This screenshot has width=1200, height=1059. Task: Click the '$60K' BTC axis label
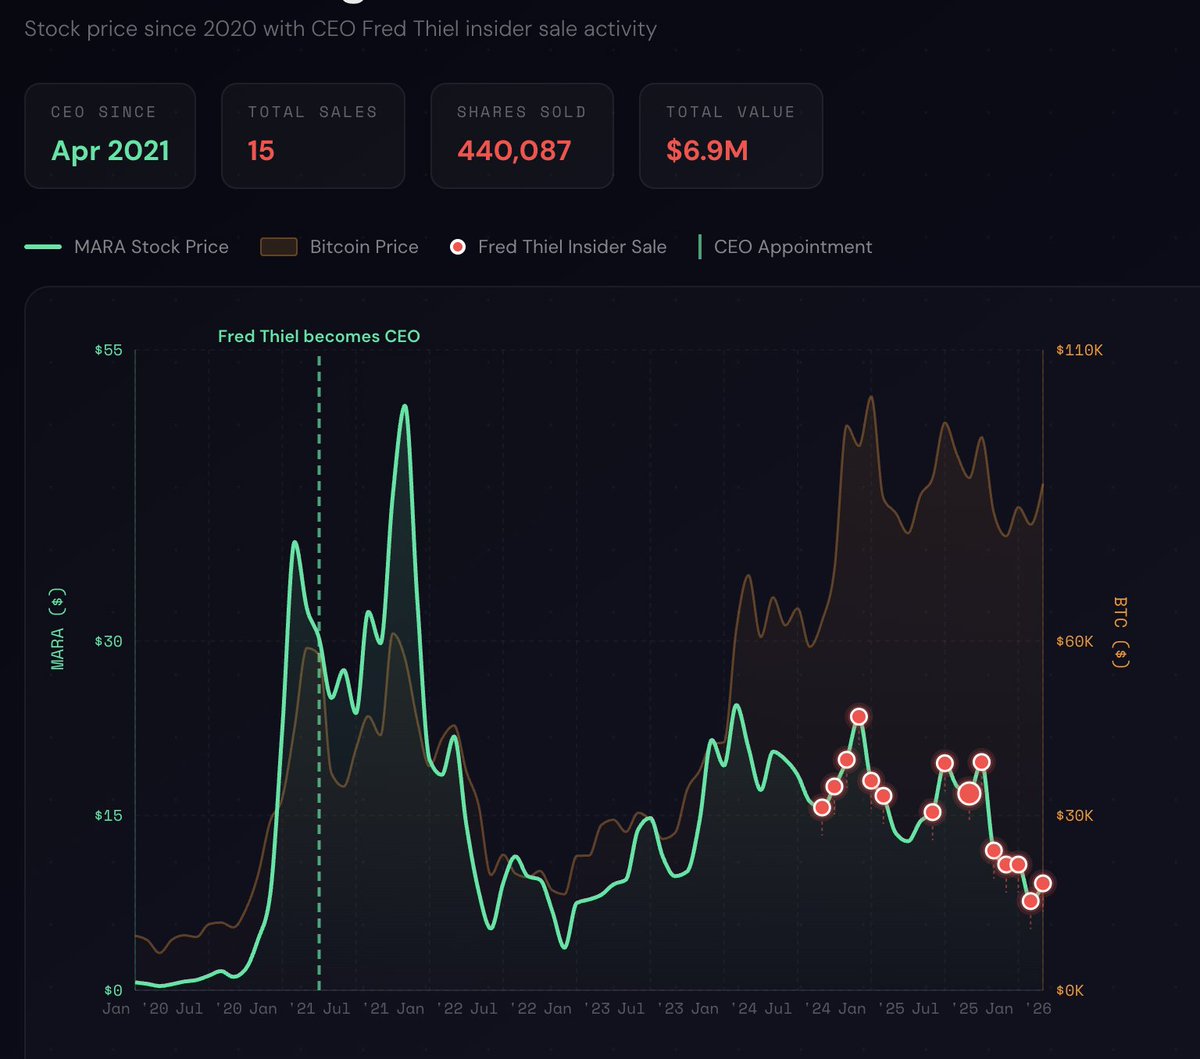click(1075, 642)
